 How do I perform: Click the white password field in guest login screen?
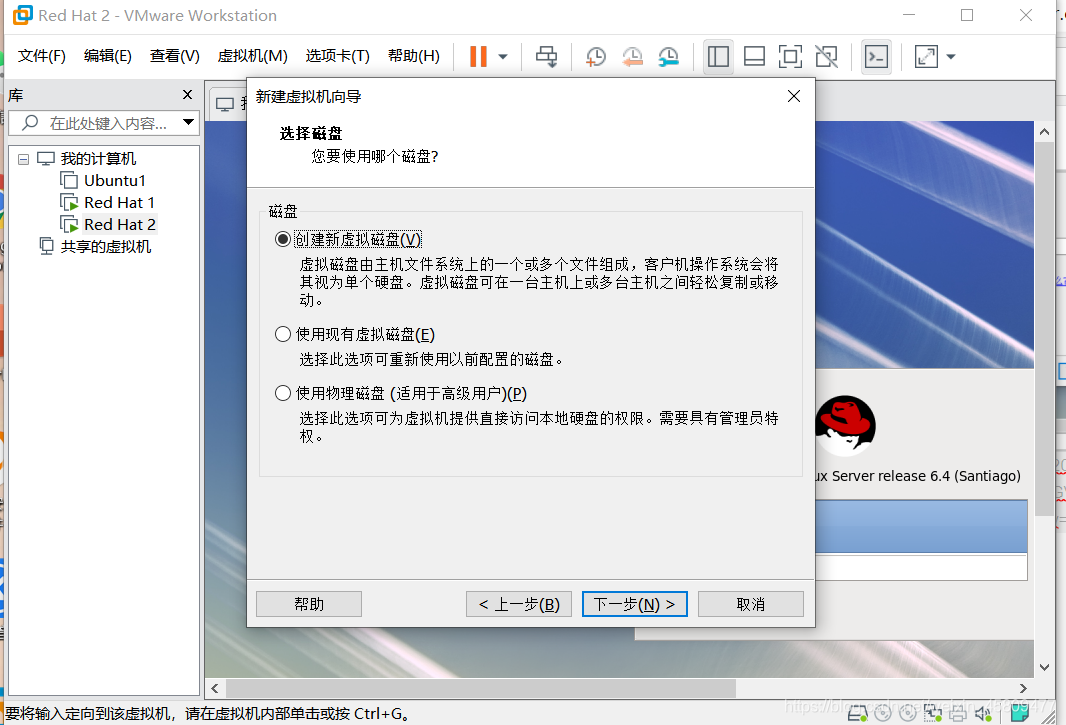coord(921,567)
